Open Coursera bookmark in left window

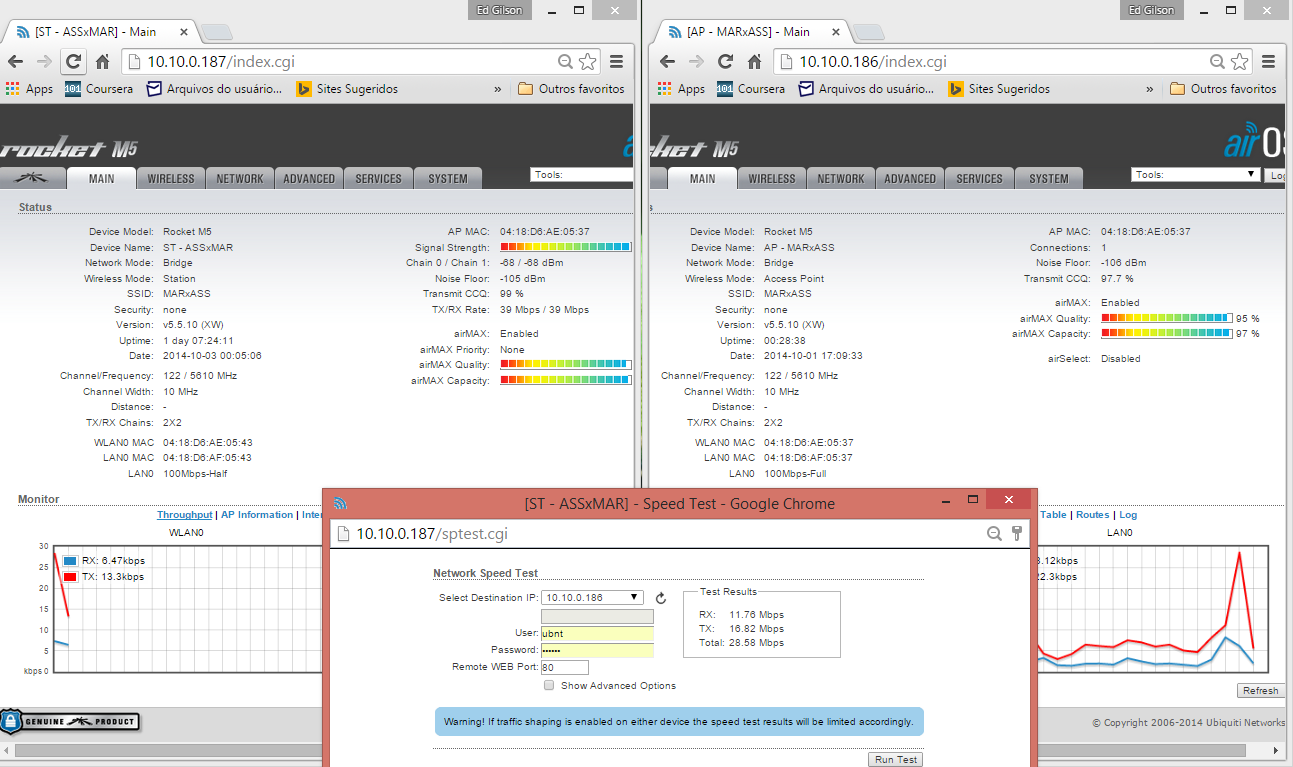click(x=98, y=89)
